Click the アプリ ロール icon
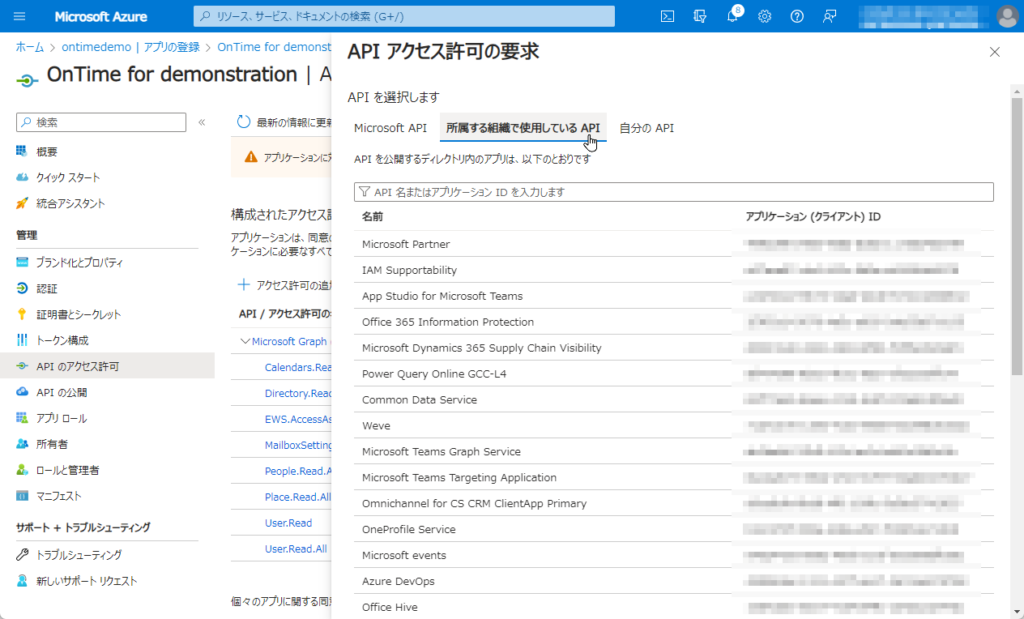Screen dimensions: 1024x619 pyautogui.click(x=22, y=418)
